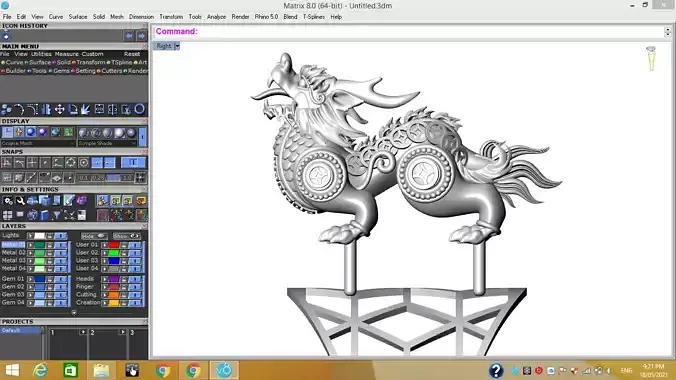Click the crosshair intersection snap icon

(32, 163)
